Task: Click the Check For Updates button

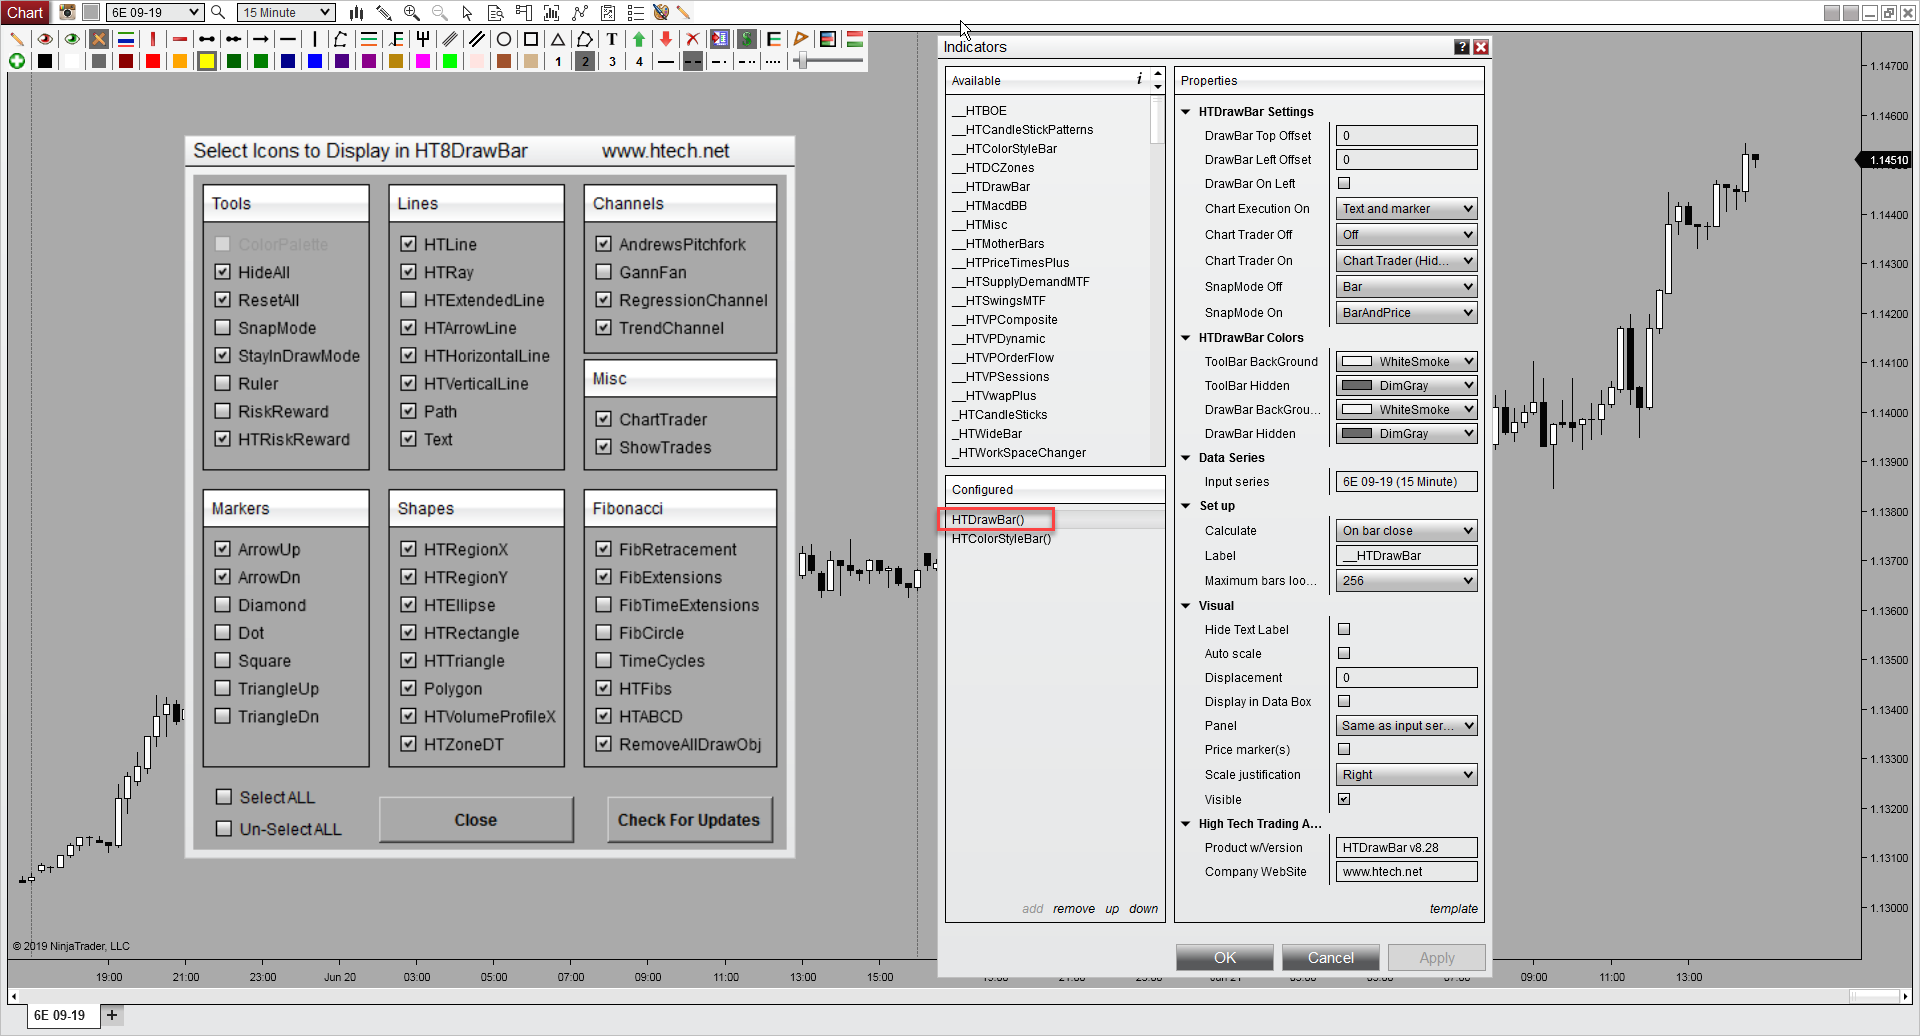Action: click(x=689, y=820)
